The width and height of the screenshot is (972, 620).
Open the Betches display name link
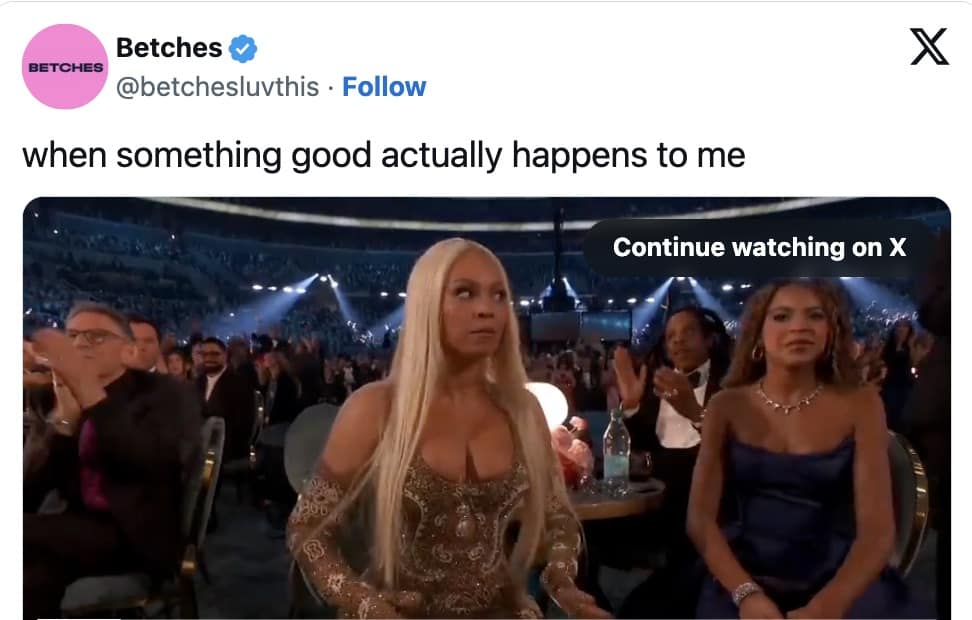pos(169,48)
